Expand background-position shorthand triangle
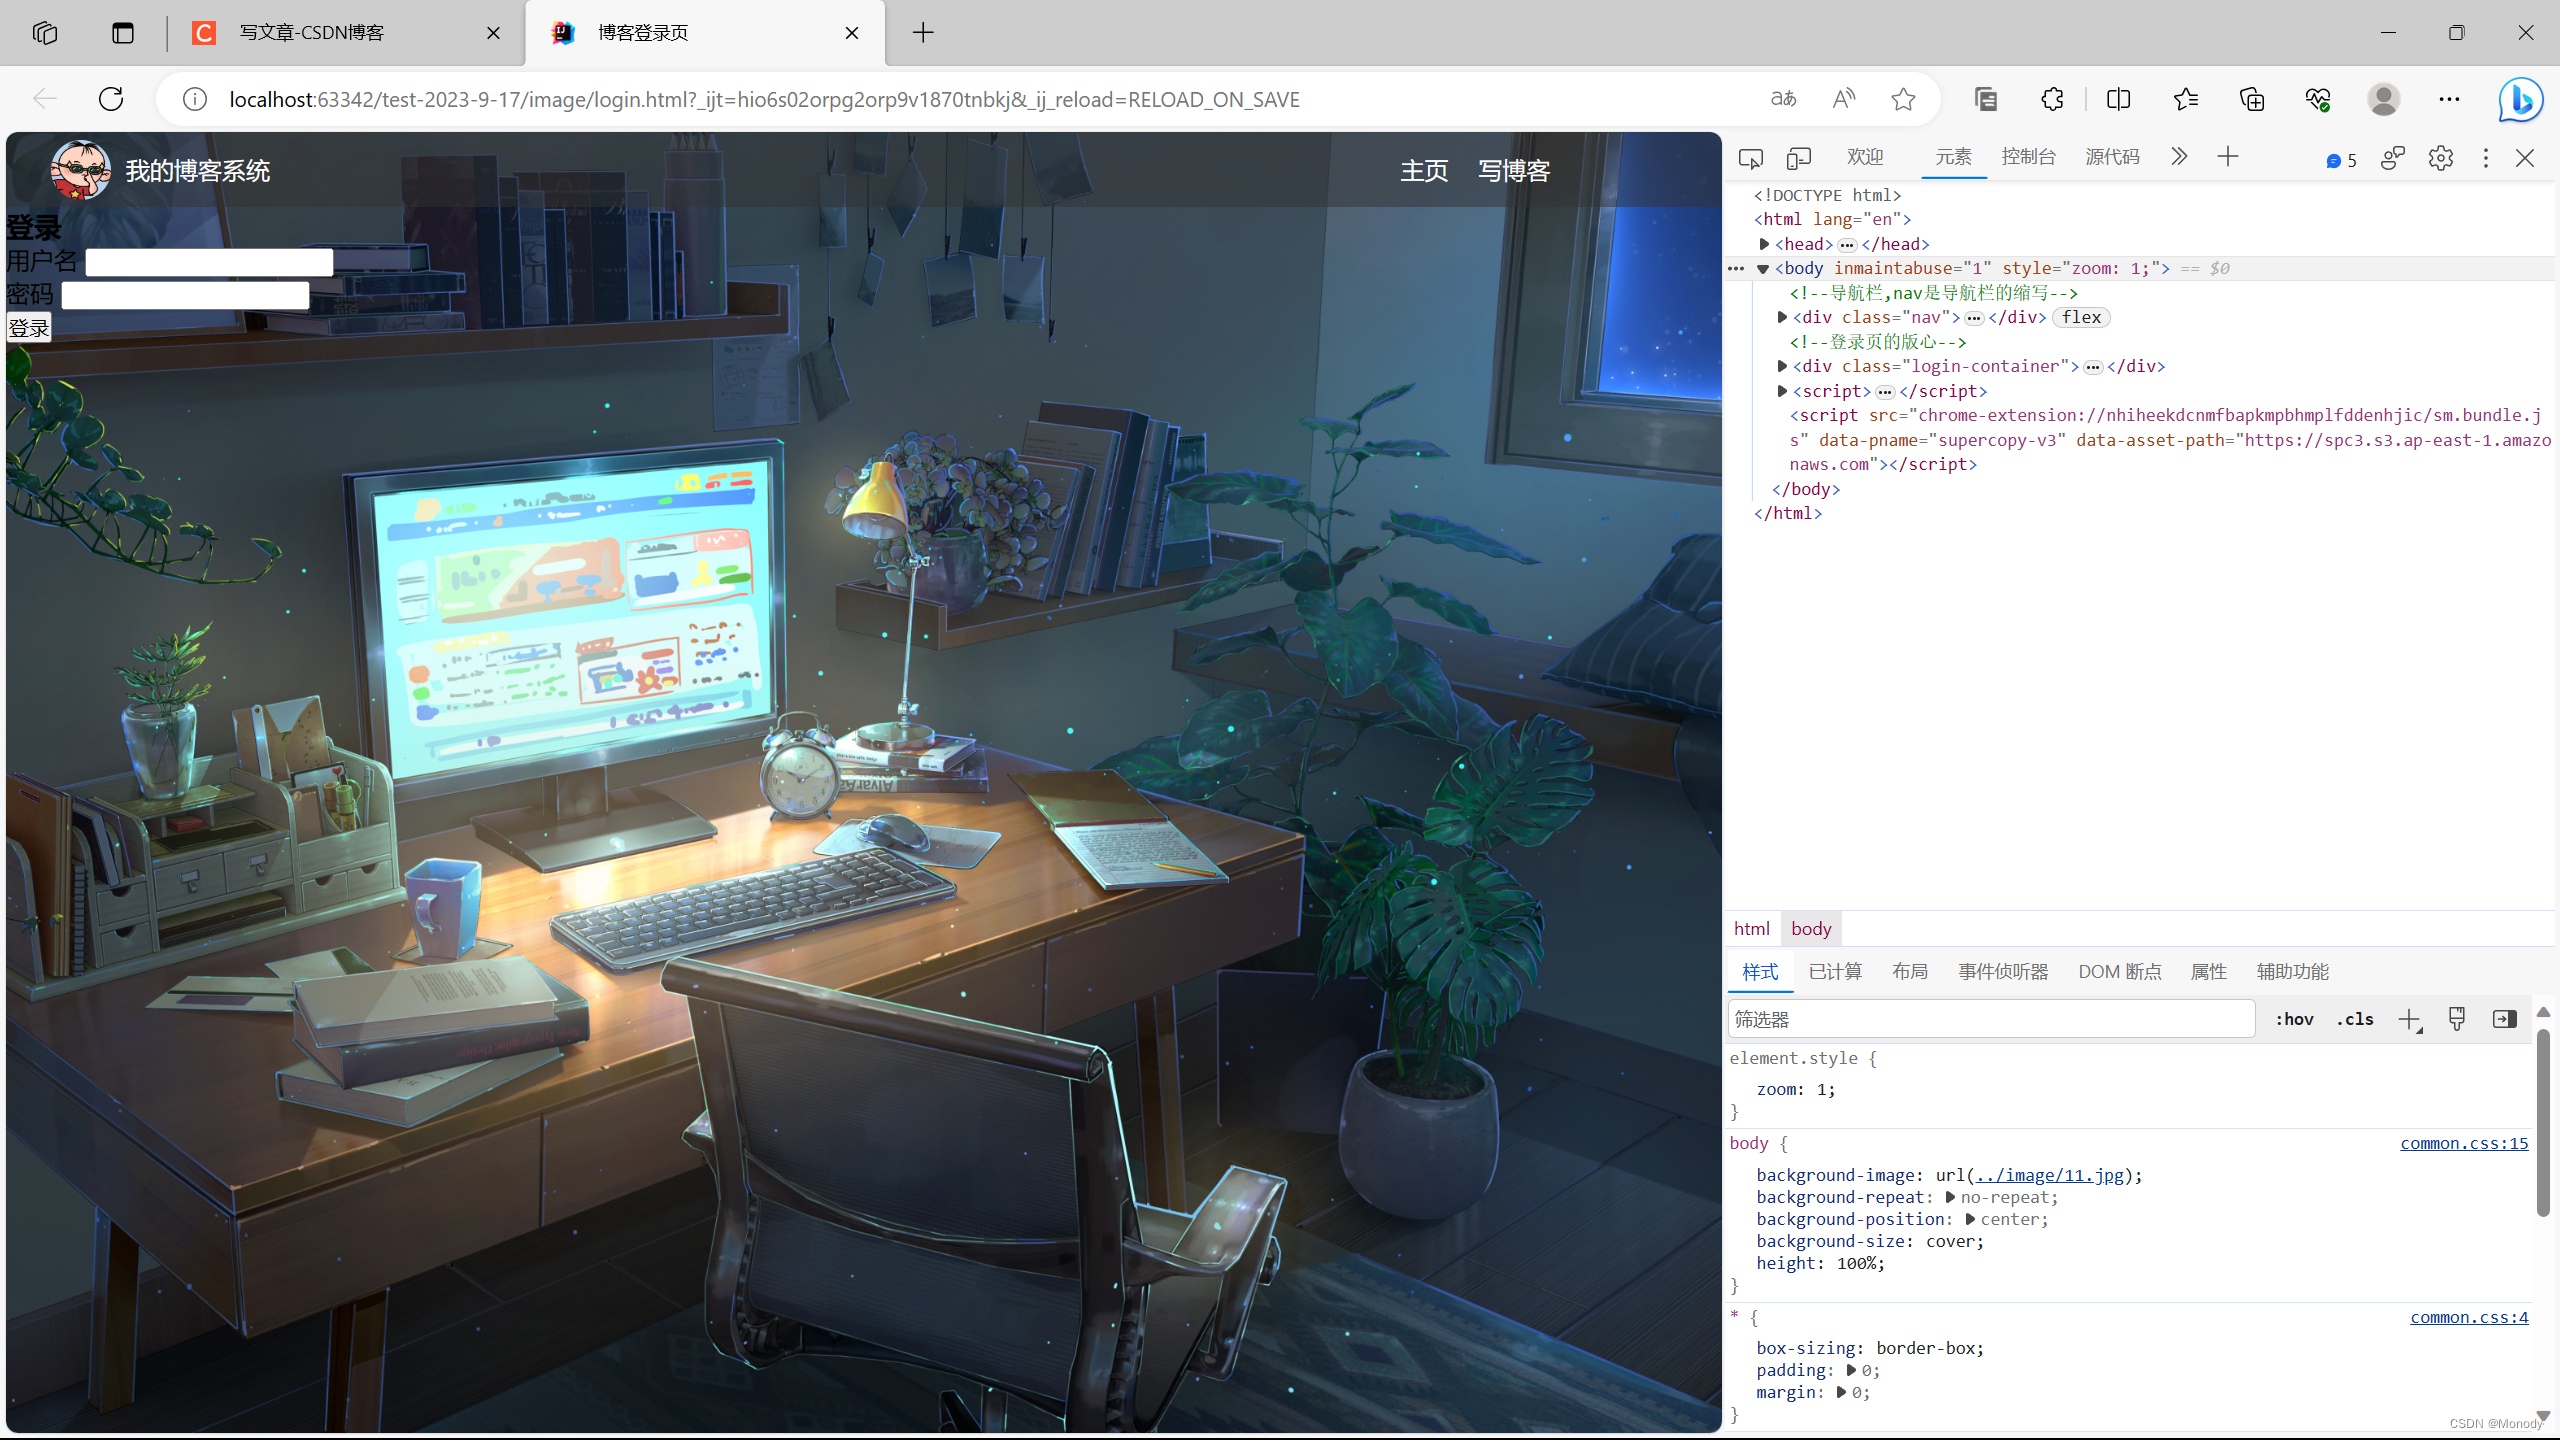Viewport: 2560px width, 1440px height. coord(1970,1219)
